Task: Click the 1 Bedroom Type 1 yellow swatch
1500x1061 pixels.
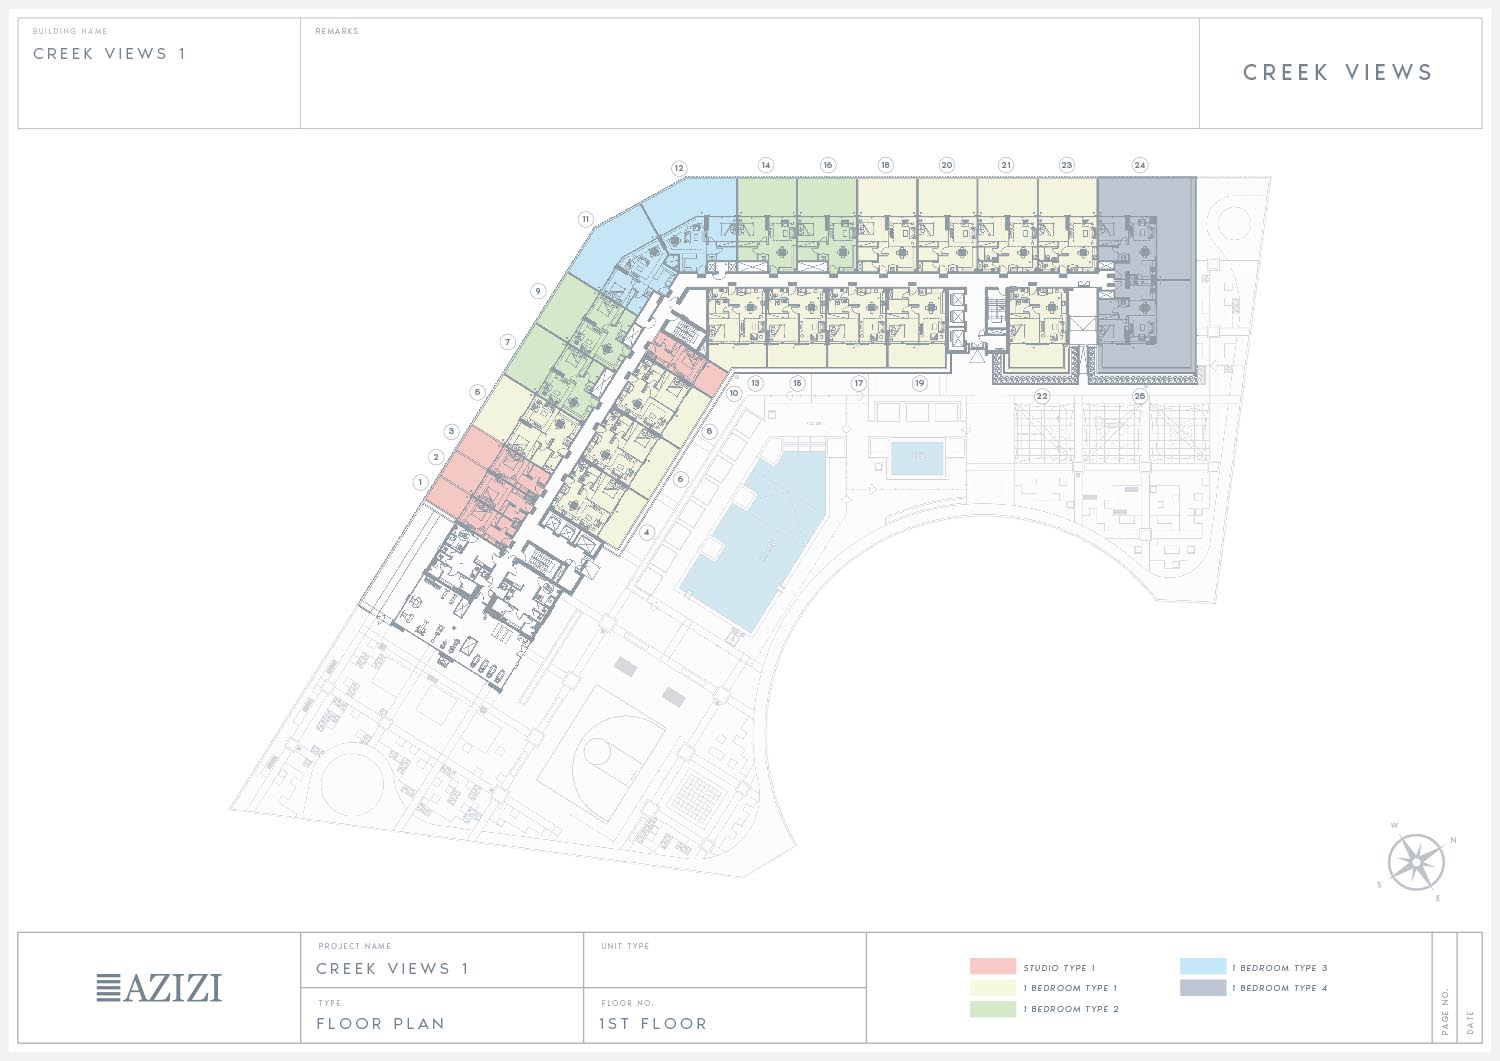Action: (992, 988)
